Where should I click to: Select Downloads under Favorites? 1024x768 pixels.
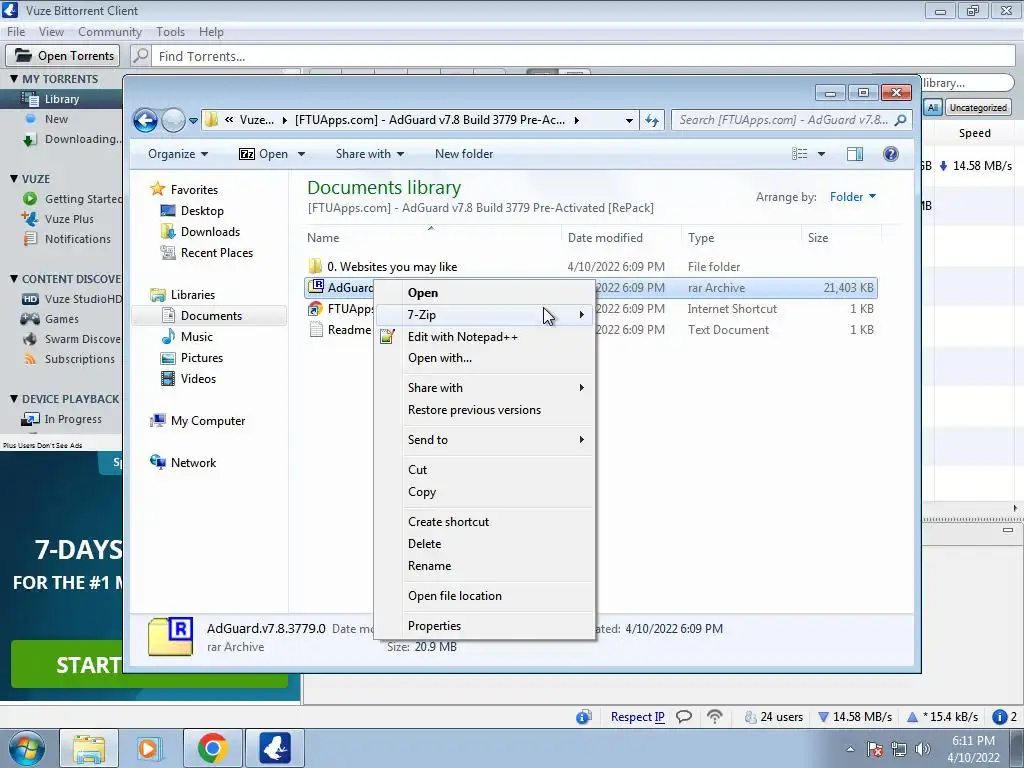[x=210, y=232]
